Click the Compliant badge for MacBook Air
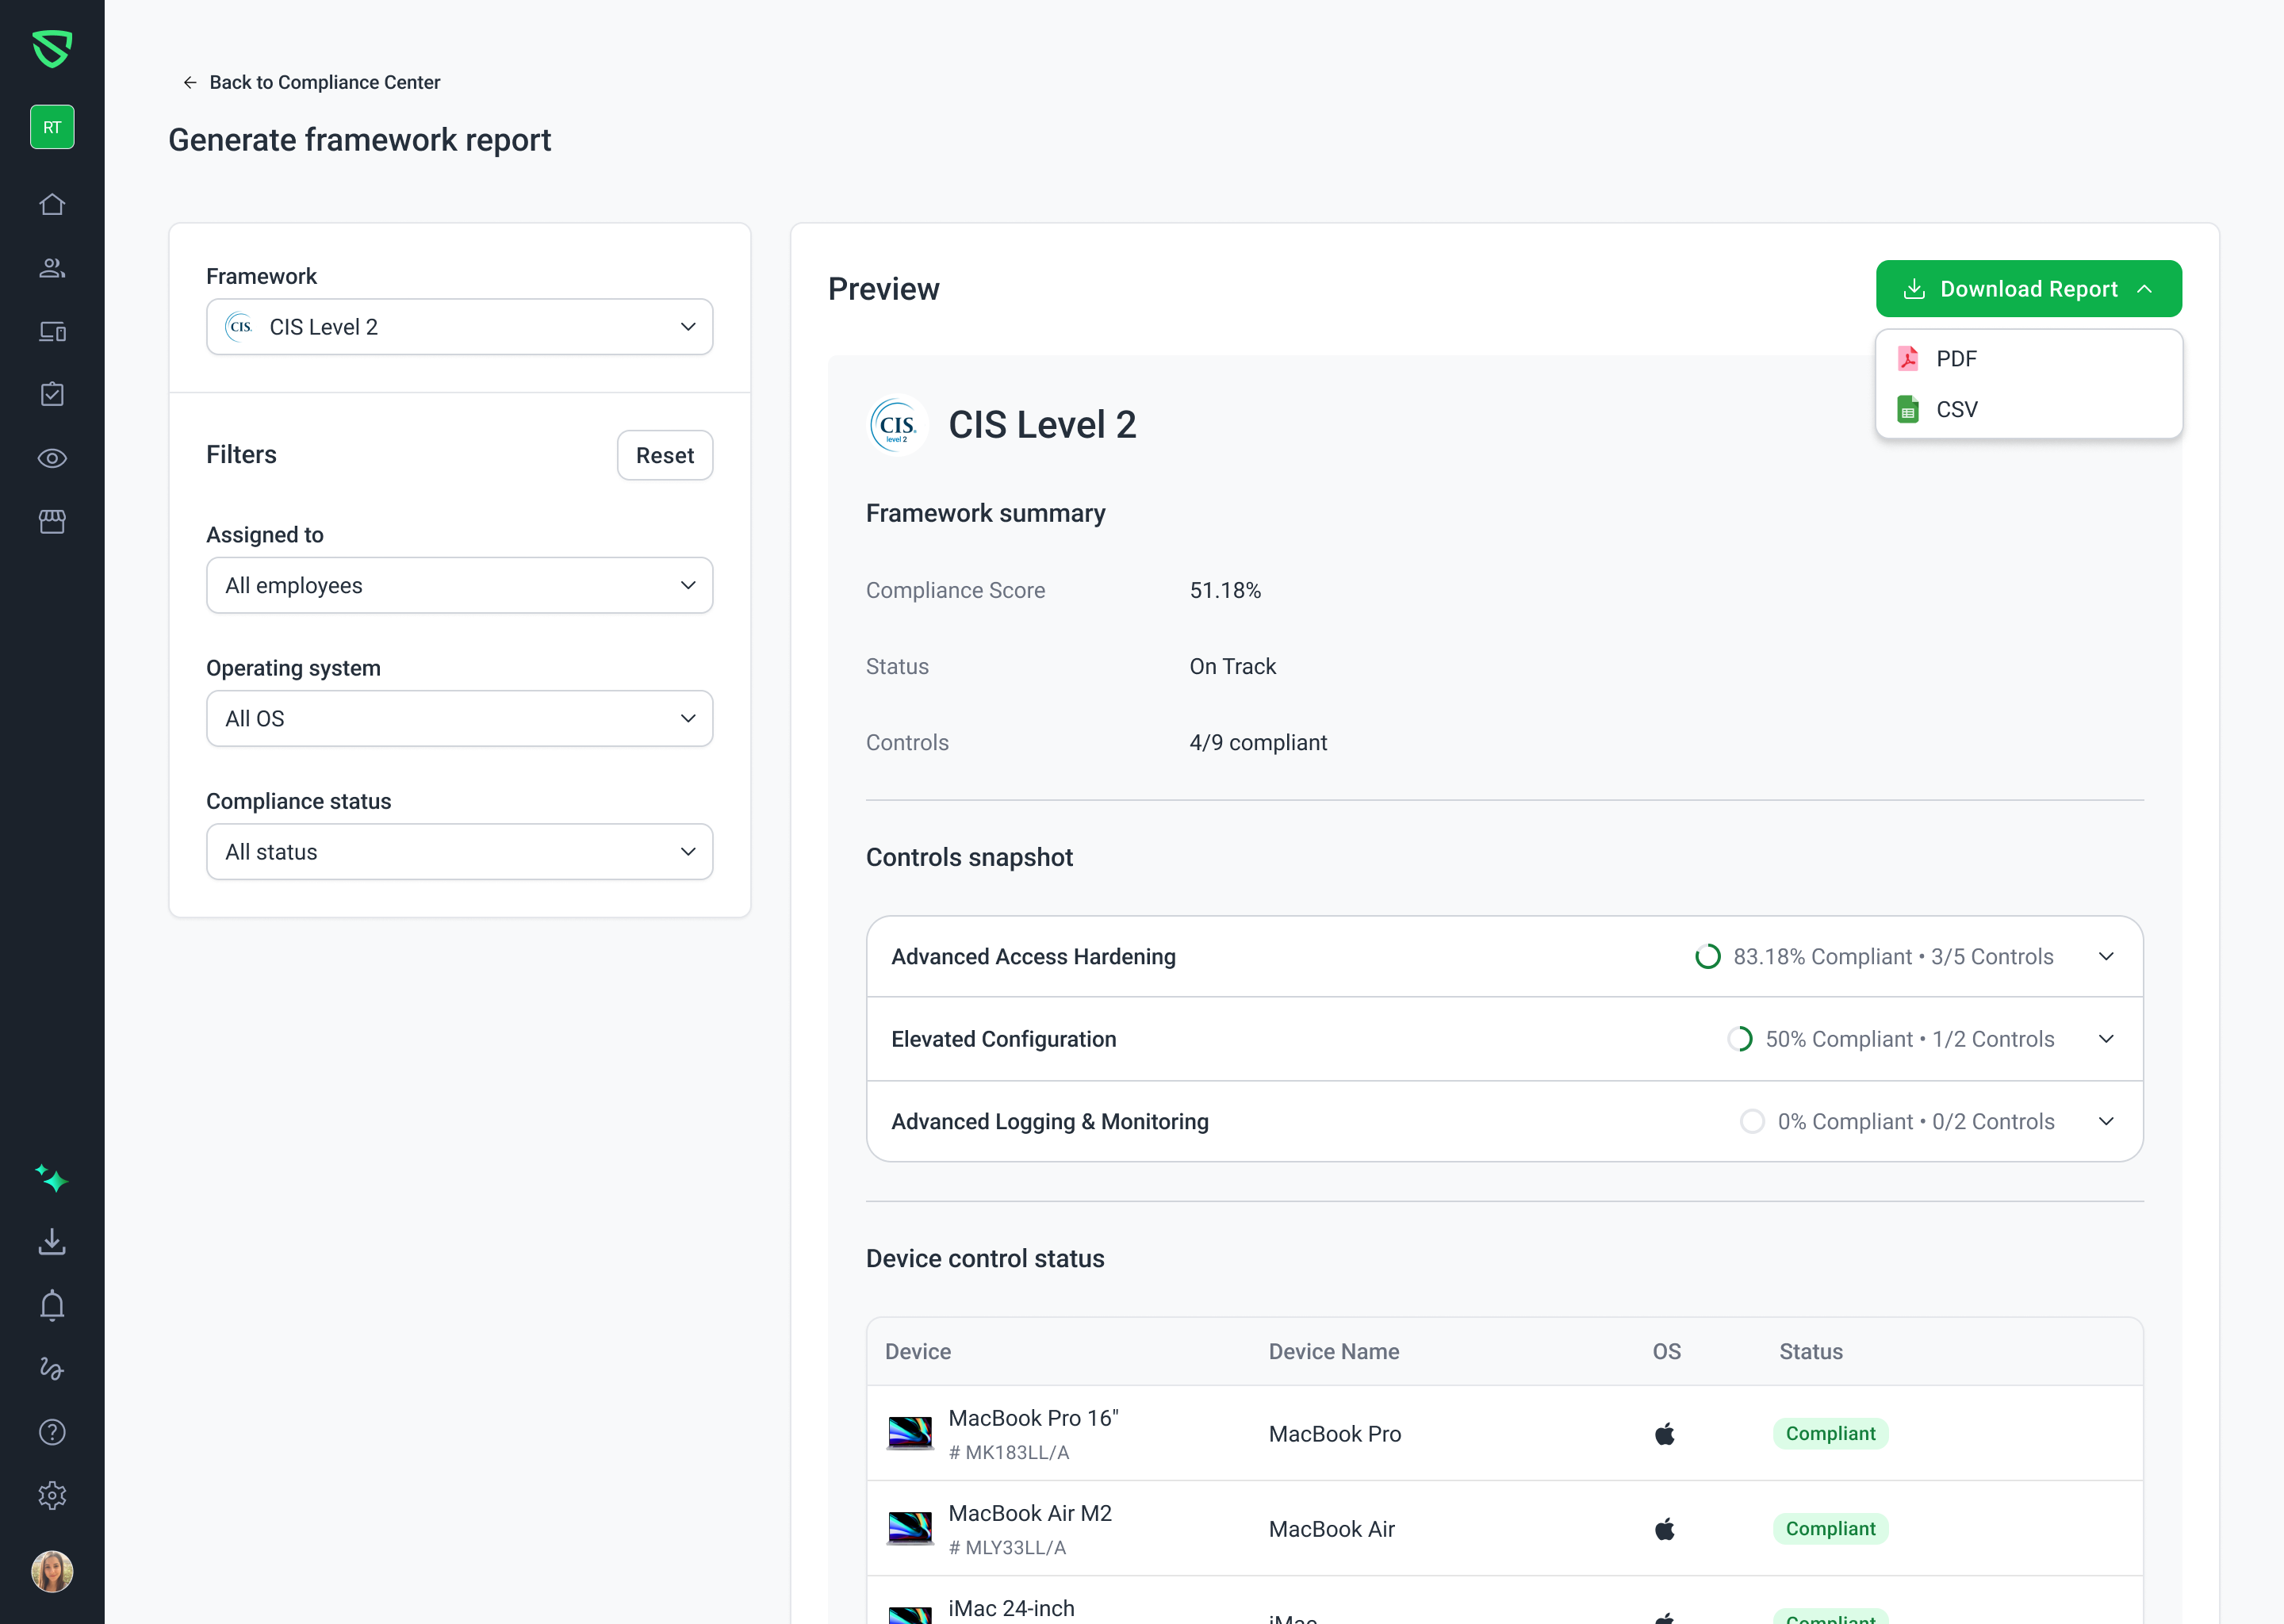Viewport: 2284px width, 1624px height. pos(1830,1529)
